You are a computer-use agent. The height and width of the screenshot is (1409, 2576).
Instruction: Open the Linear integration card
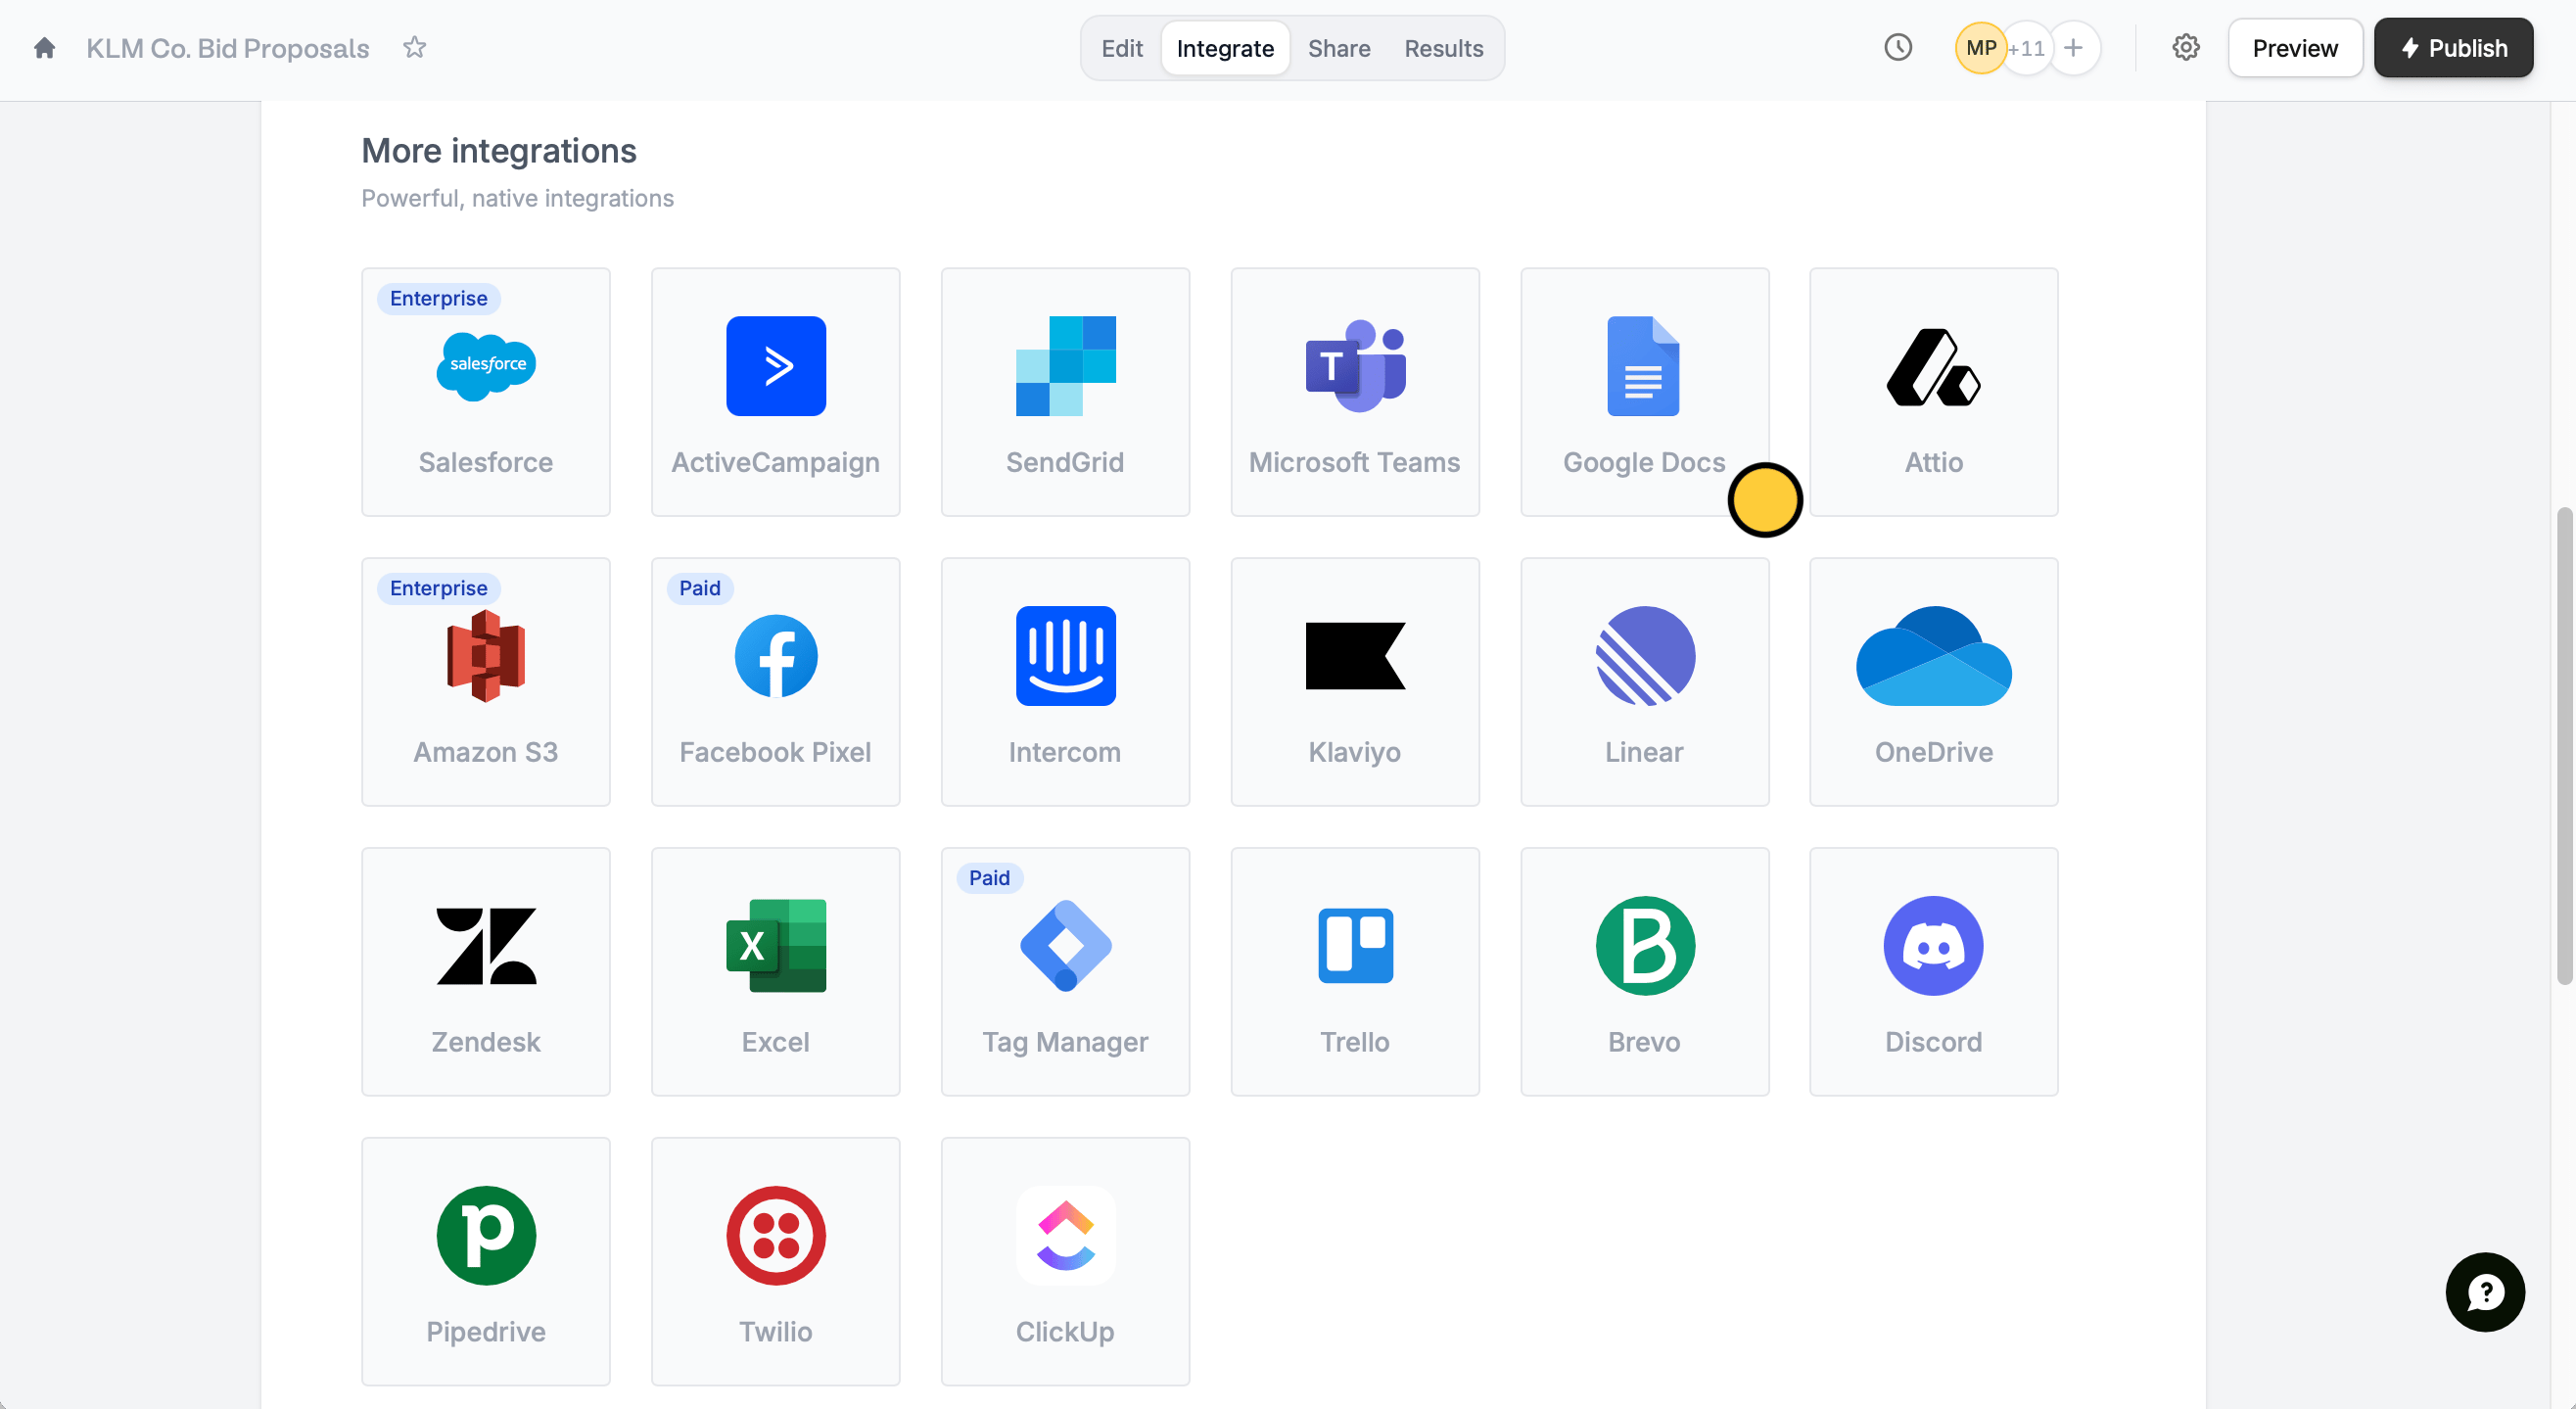pyautogui.click(x=1644, y=681)
